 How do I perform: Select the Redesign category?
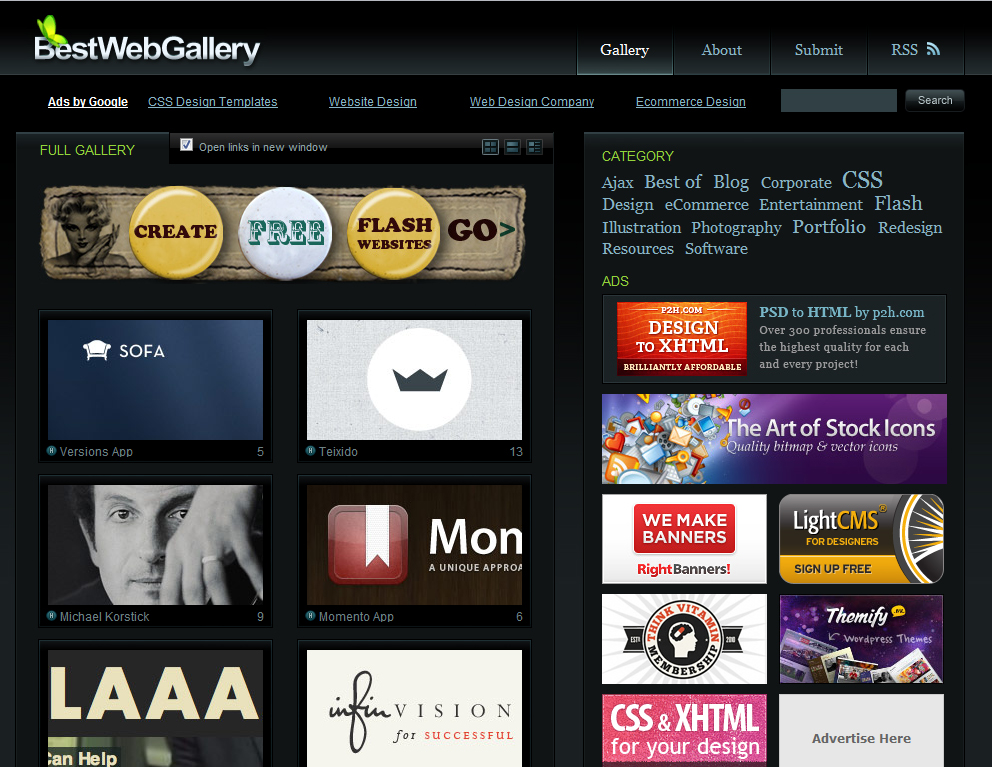tap(910, 228)
